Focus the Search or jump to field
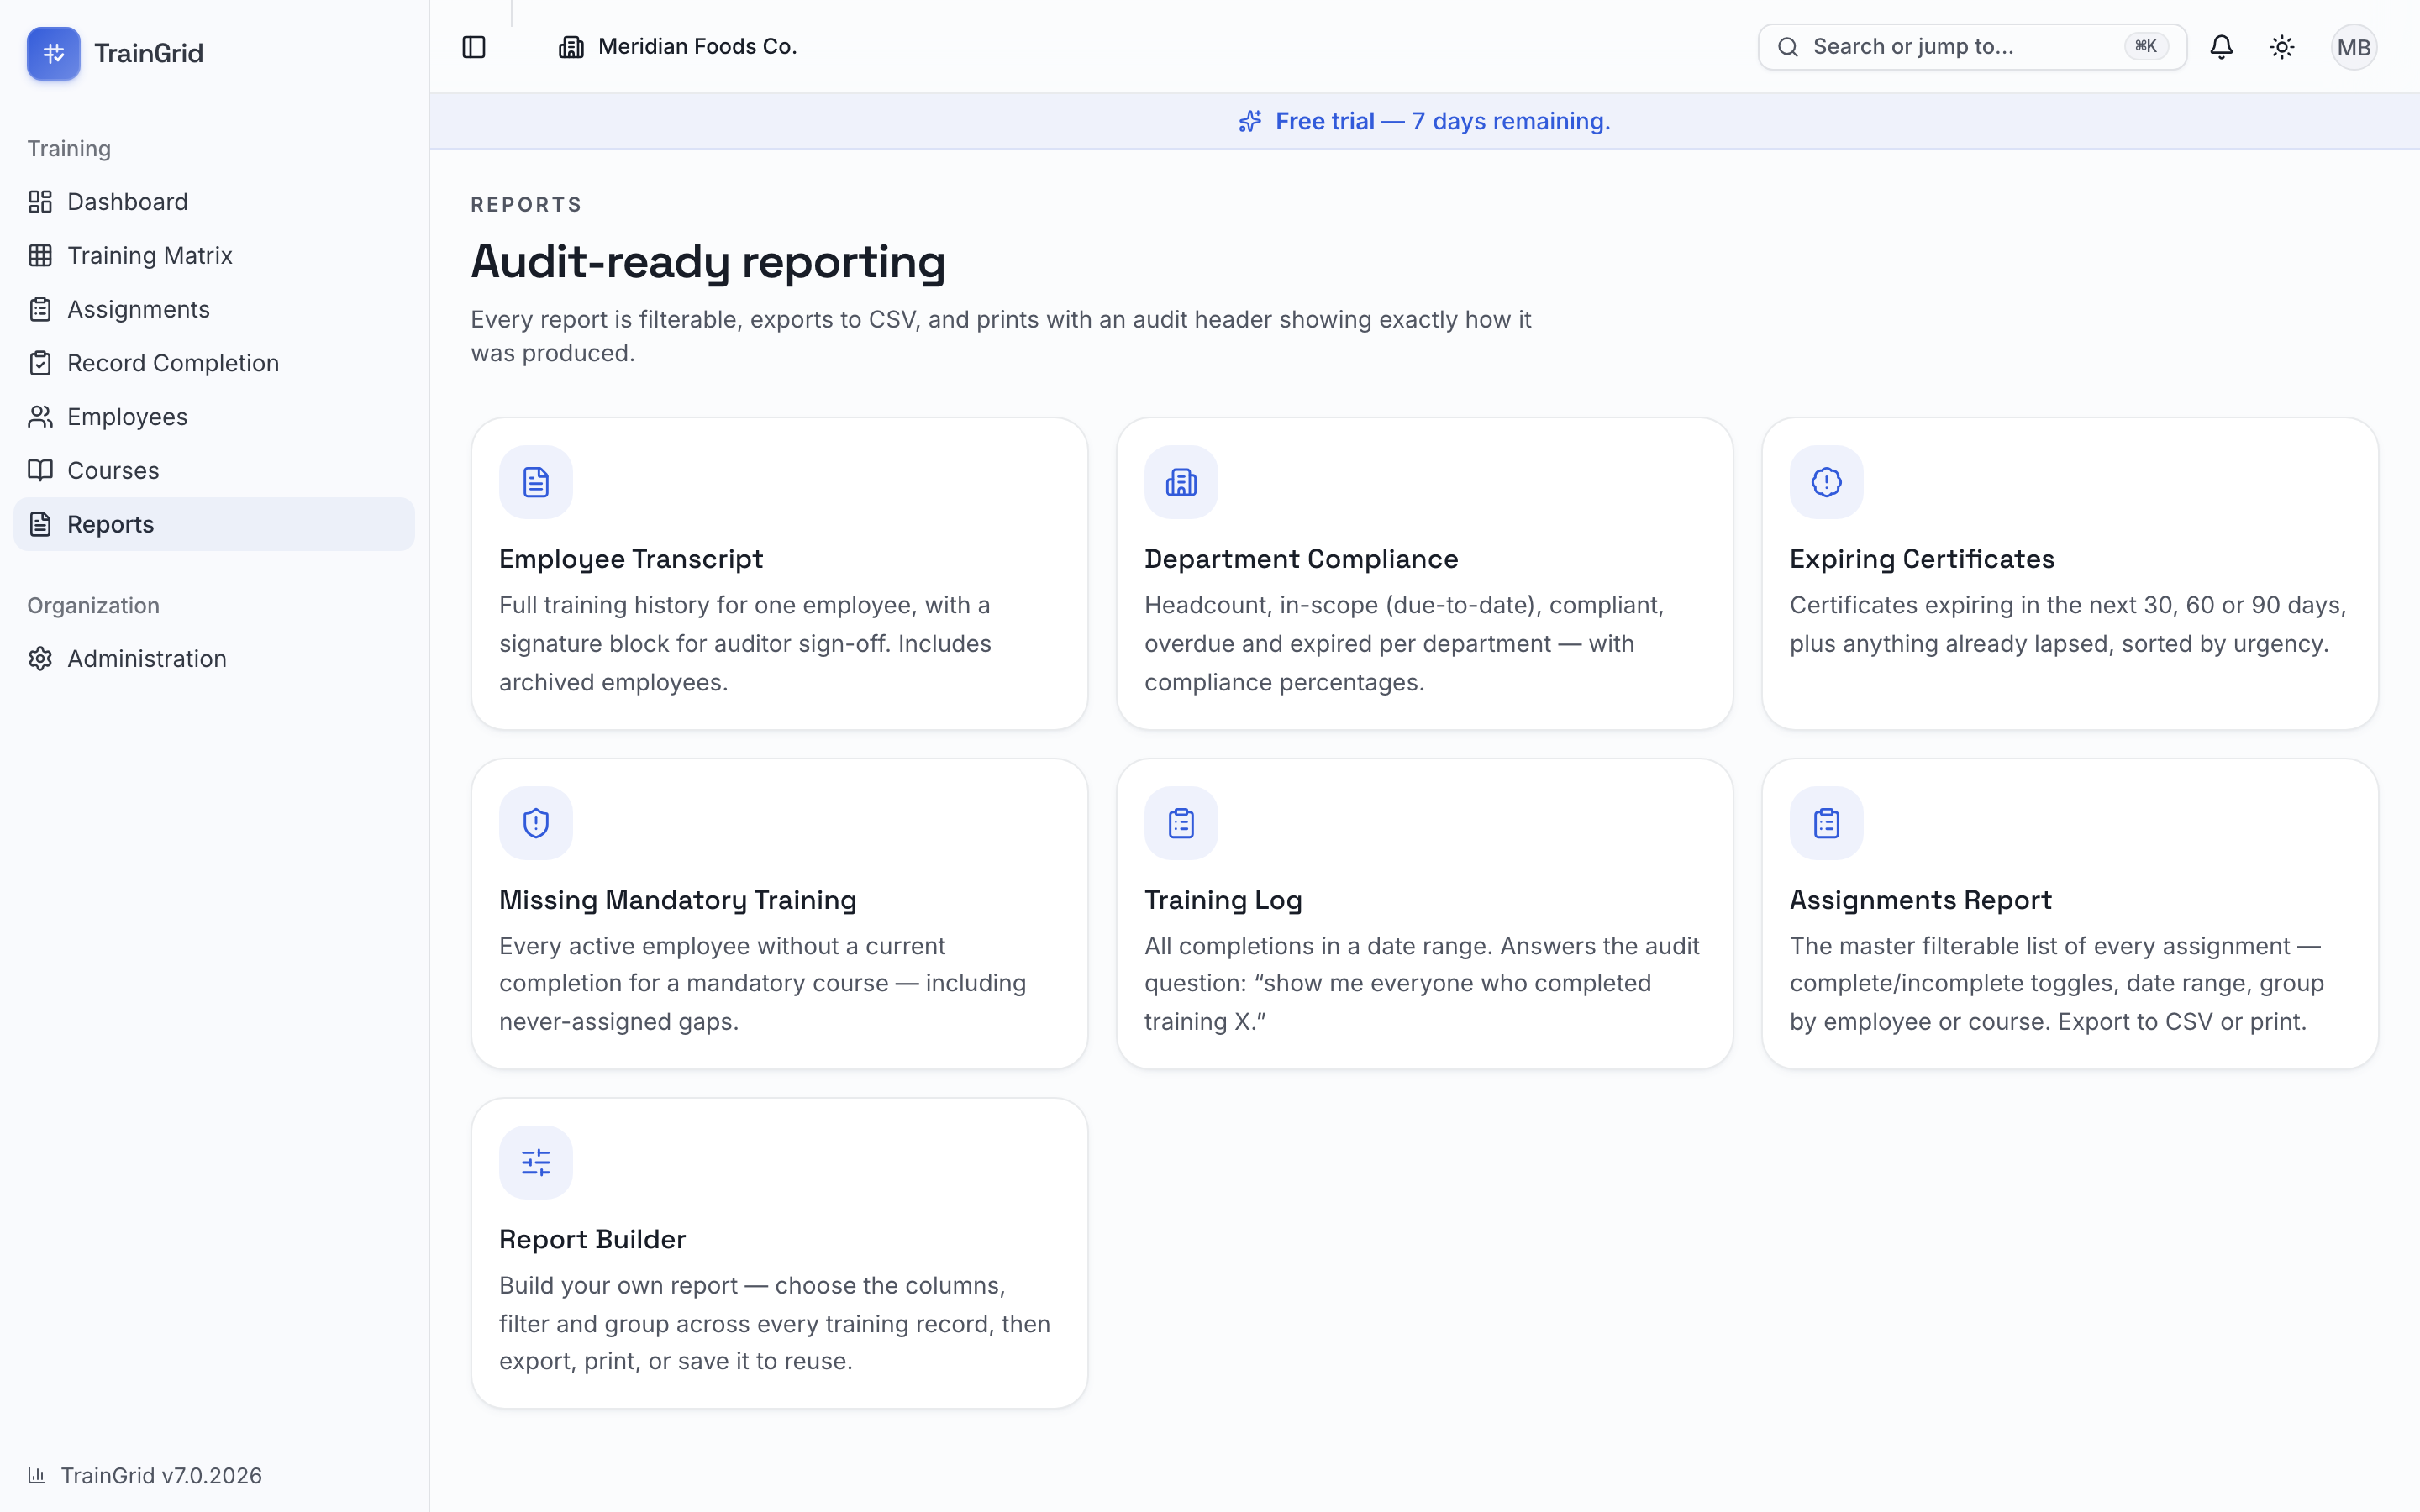Viewport: 2420px width, 1512px height. [1972, 47]
